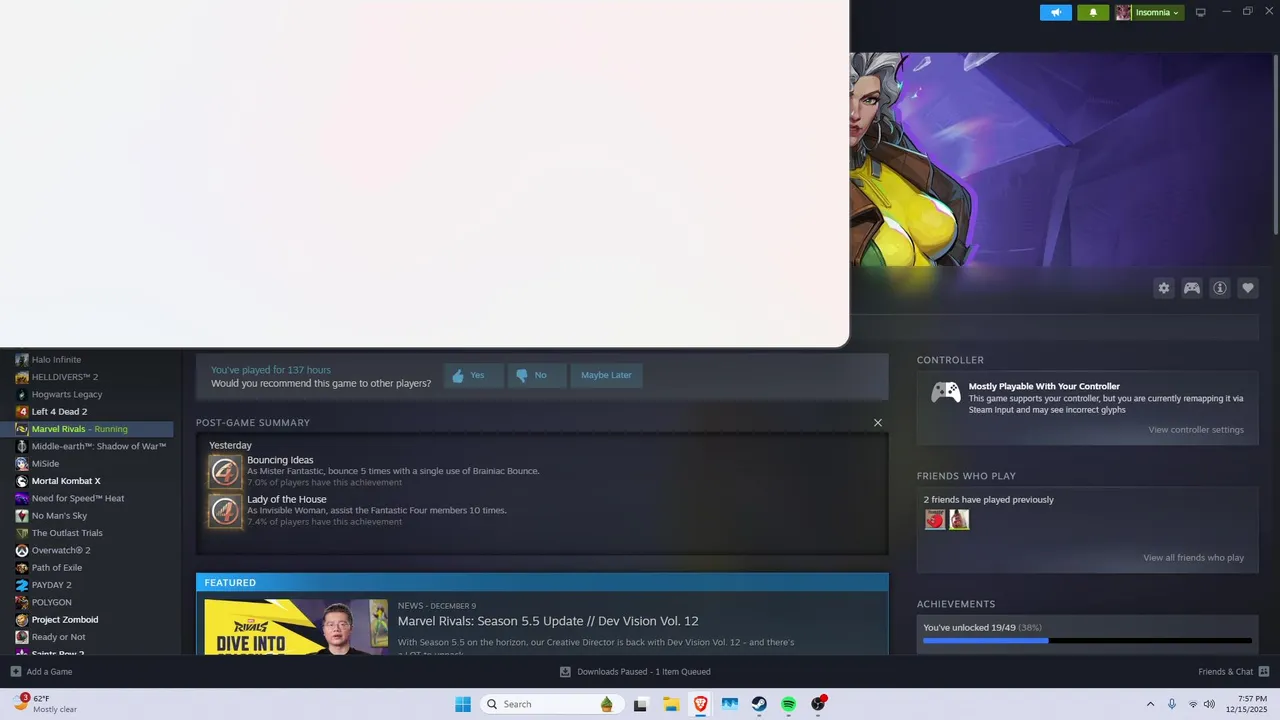
Task: Click the POLYGON game icon
Action: point(22,602)
